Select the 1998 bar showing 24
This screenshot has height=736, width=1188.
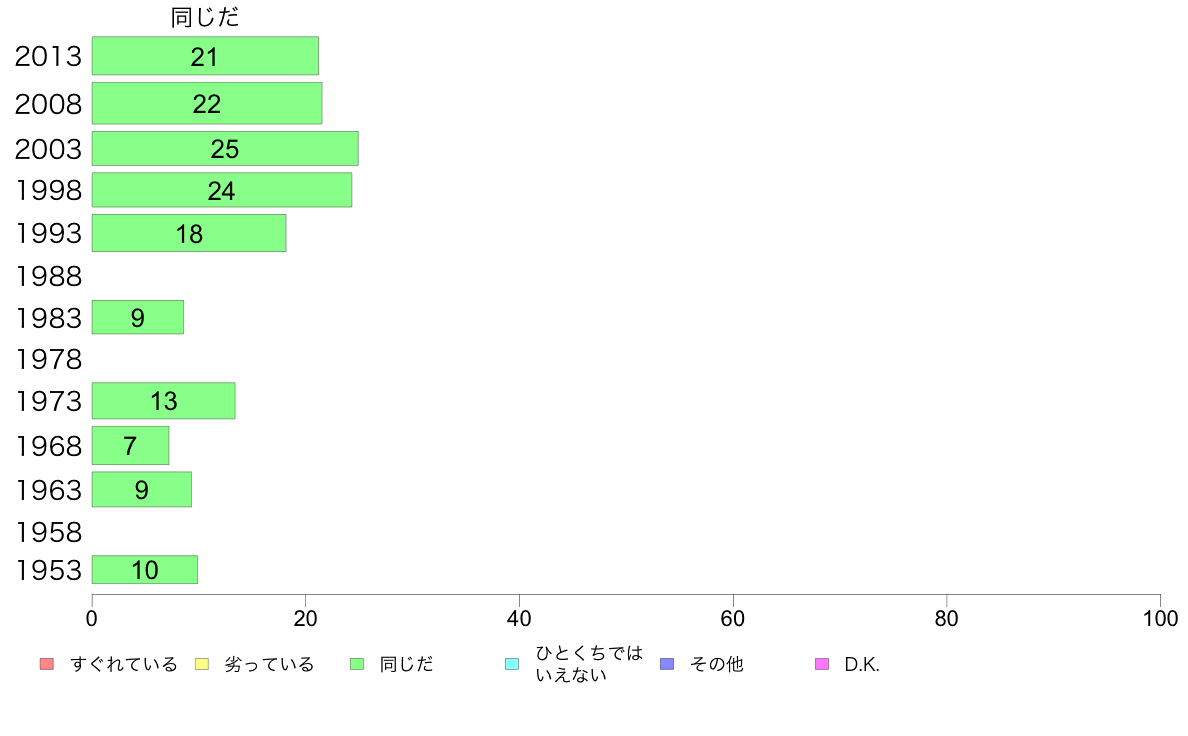222,190
